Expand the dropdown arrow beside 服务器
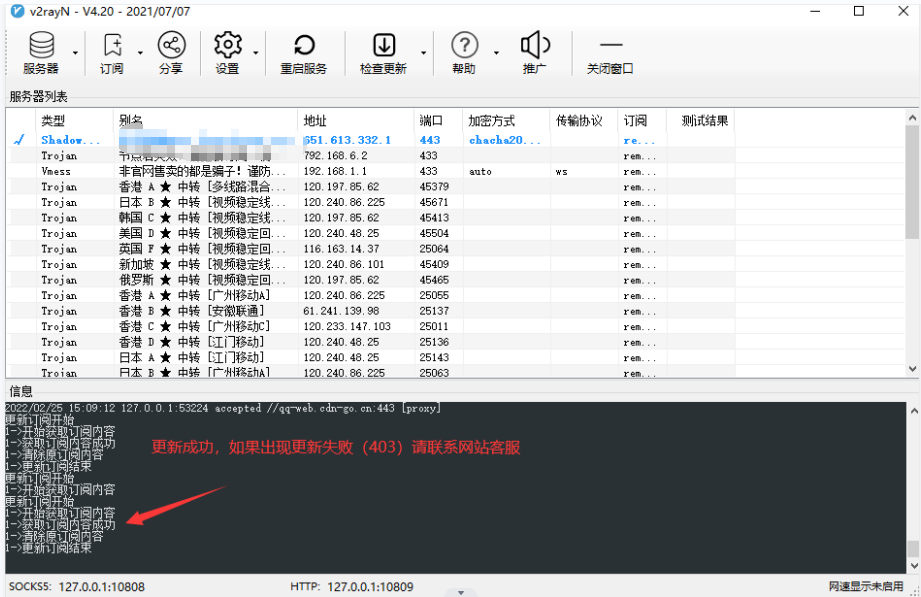Image resolution: width=921 pixels, height=597 pixels. point(76,52)
